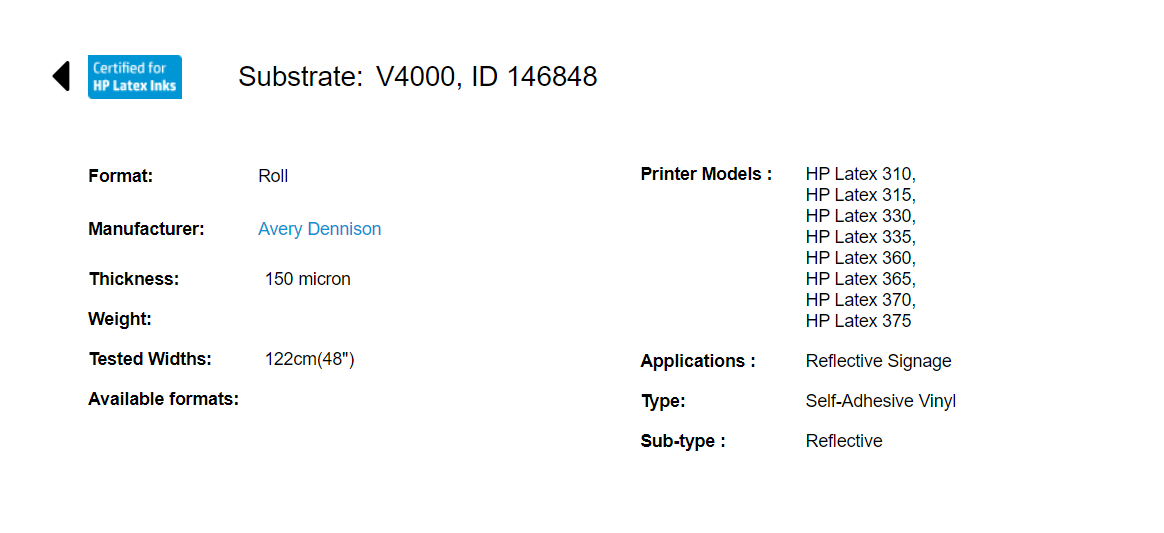Click the Reflective sub-type value
The image size is (1164, 533).
[x=844, y=442]
